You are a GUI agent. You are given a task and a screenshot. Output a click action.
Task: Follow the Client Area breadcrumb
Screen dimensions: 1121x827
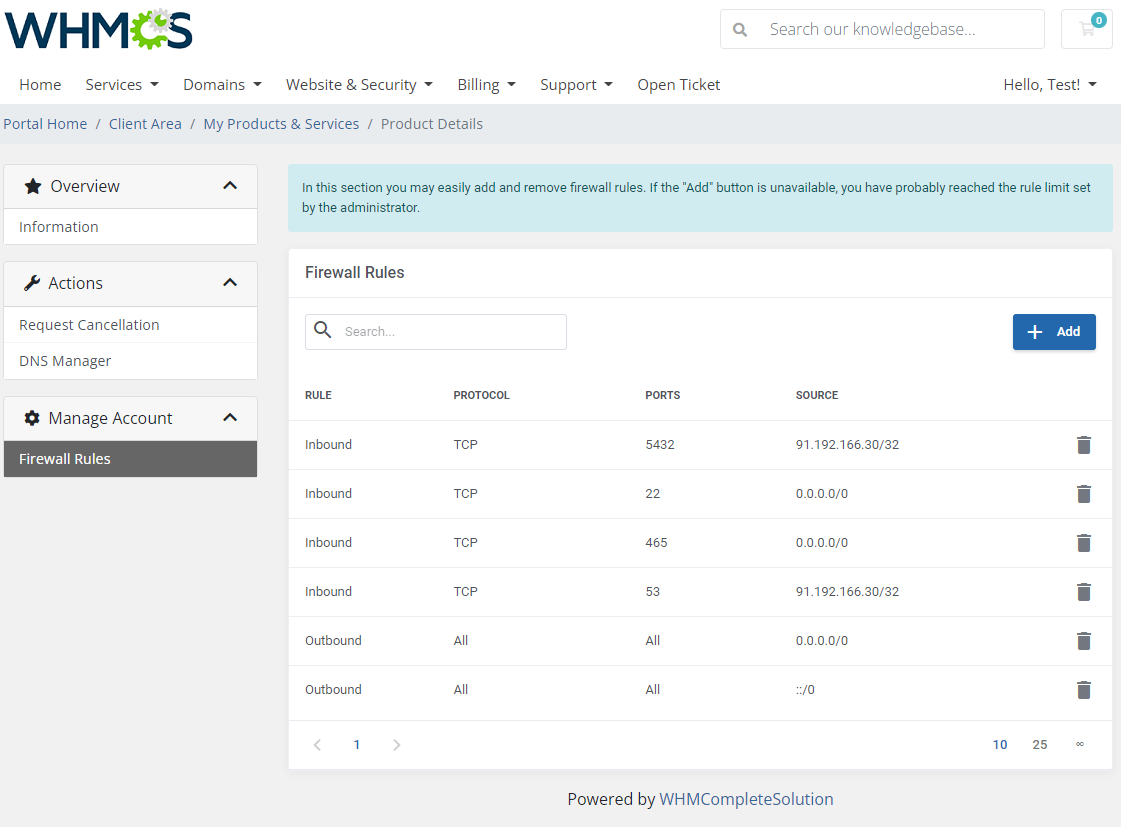tap(145, 124)
